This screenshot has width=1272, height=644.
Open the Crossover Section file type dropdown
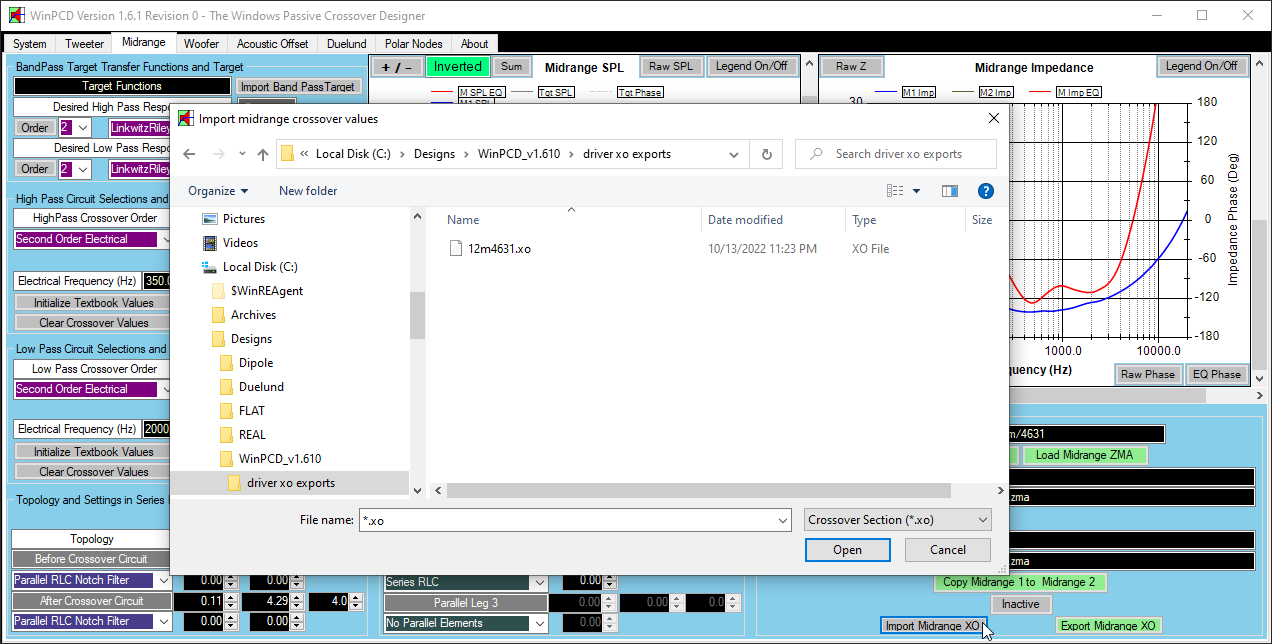(x=897, y=520)
